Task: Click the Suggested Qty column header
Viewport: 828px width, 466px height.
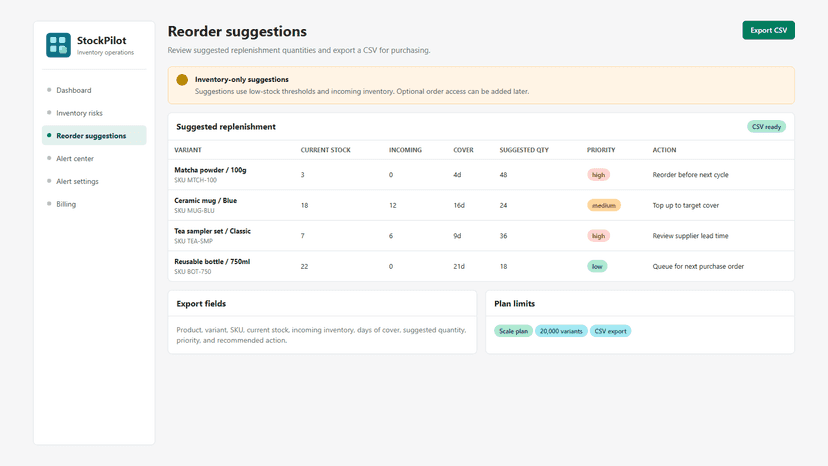Action: (x=524, y=150)
